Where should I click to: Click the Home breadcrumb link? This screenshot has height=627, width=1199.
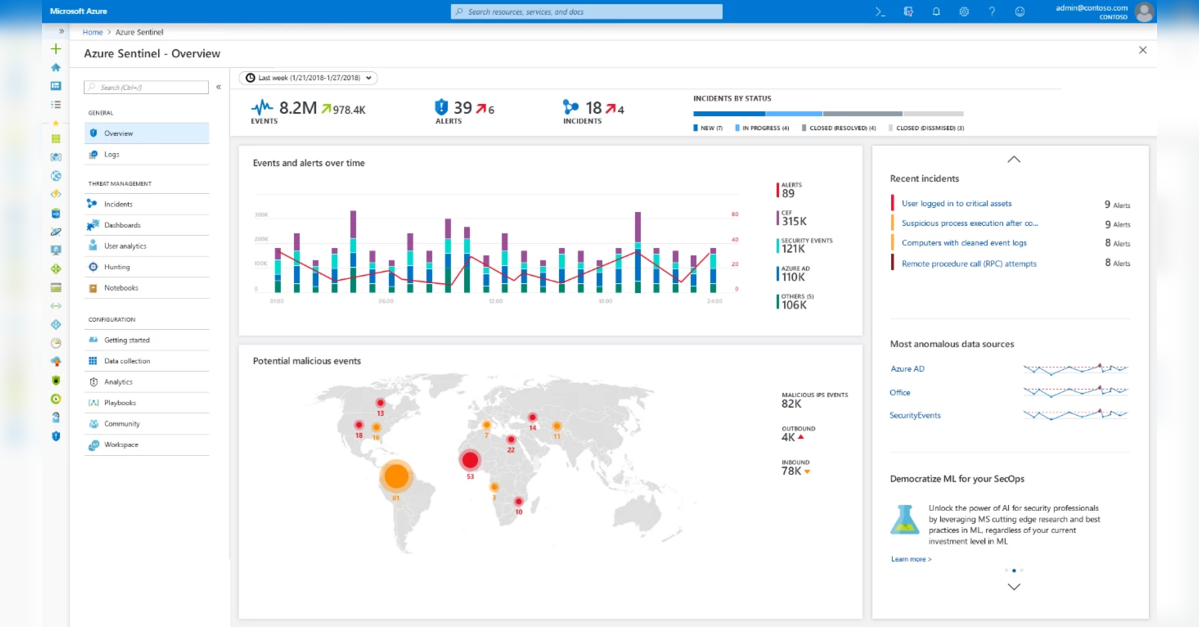(x=93, y=32)
